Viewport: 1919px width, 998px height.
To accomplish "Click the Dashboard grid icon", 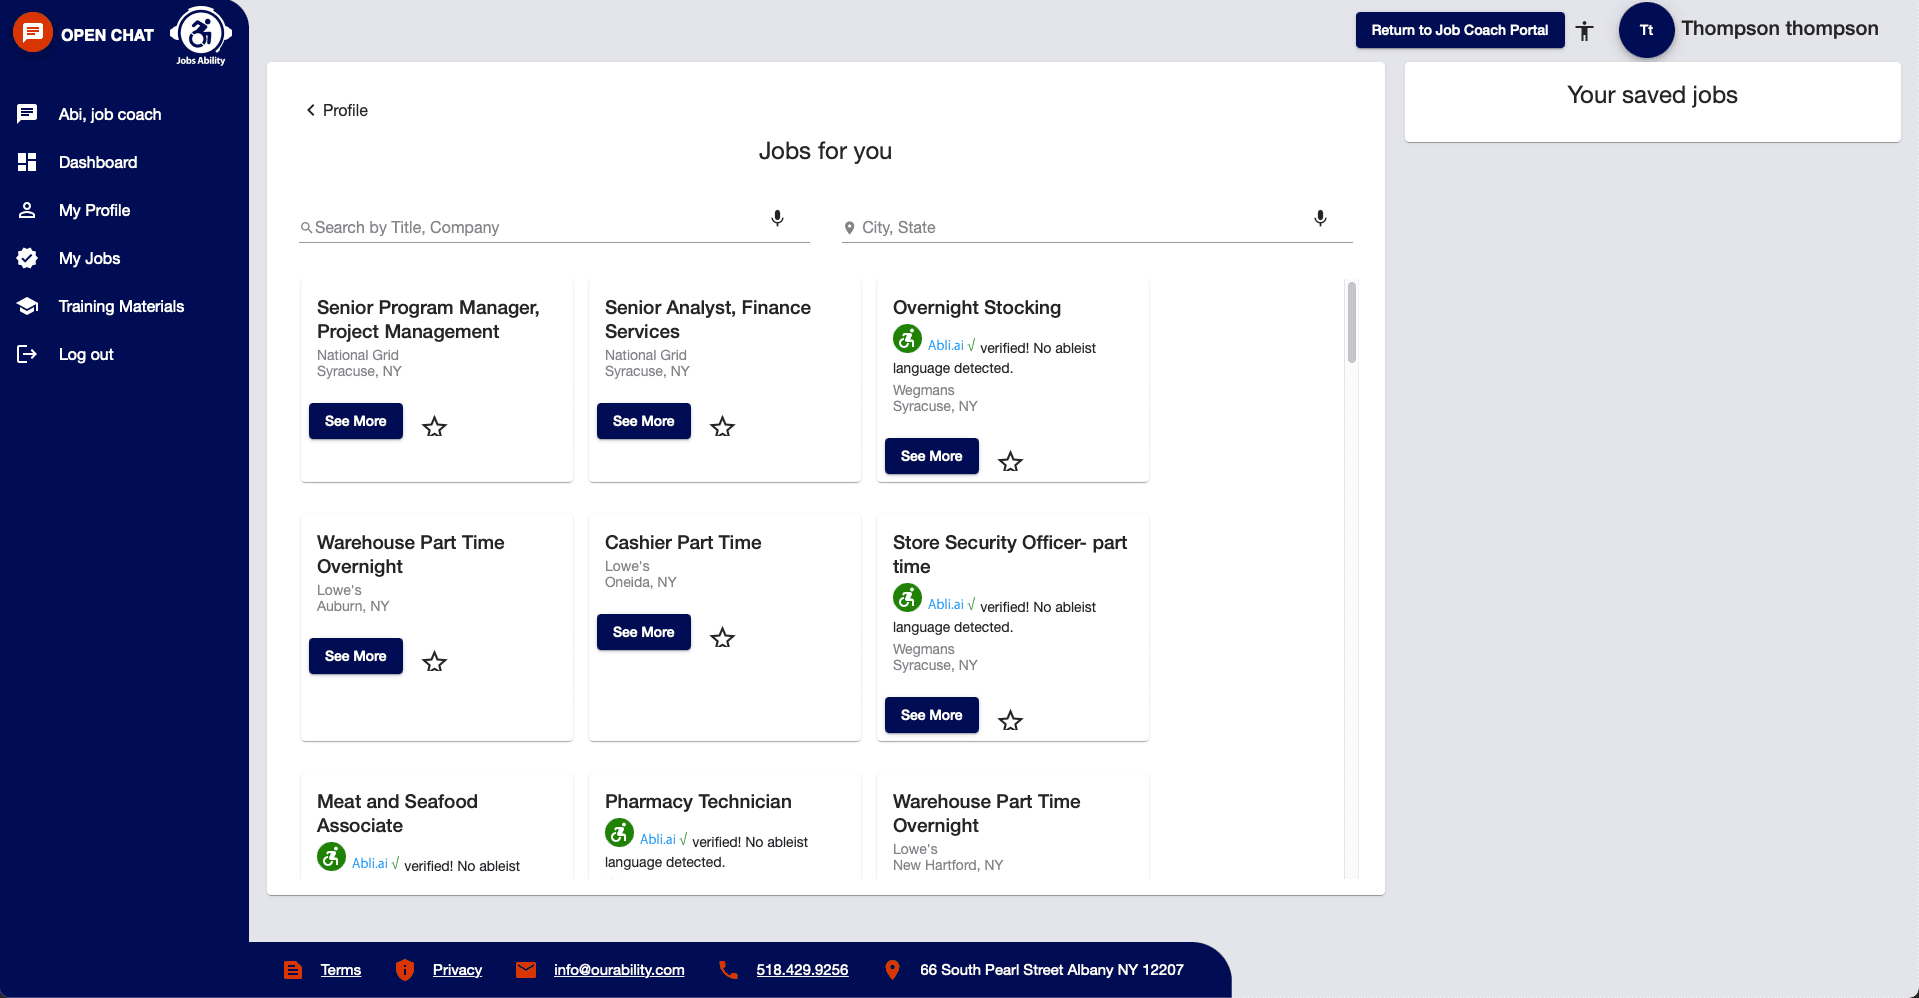I will [x=27, y=162].
